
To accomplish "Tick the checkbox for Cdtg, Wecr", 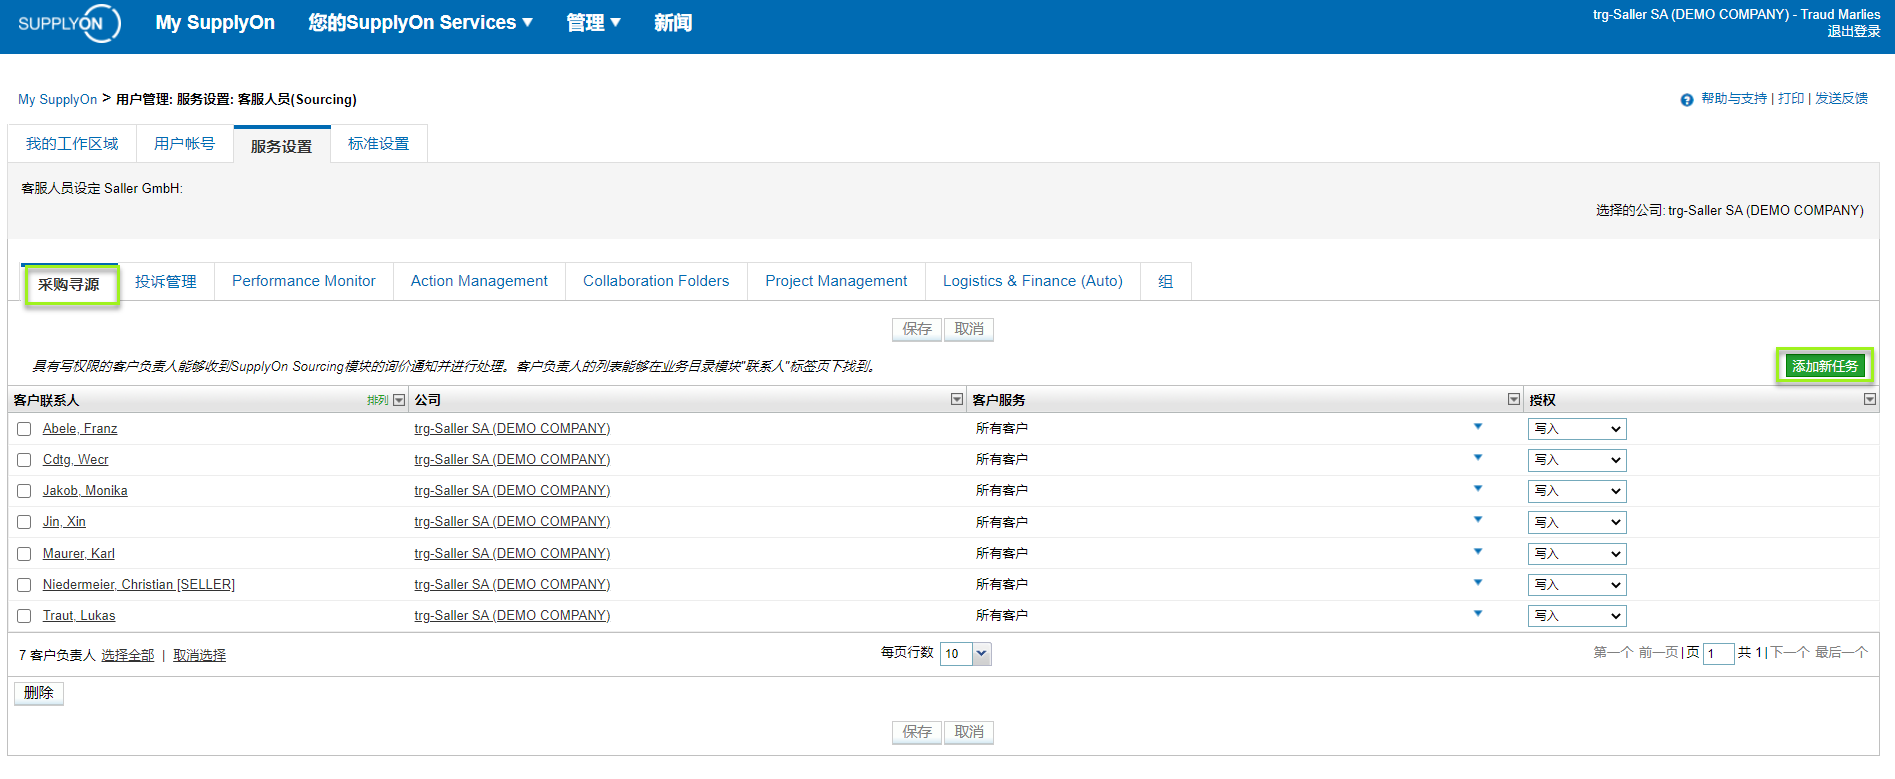I will (24, 460).
